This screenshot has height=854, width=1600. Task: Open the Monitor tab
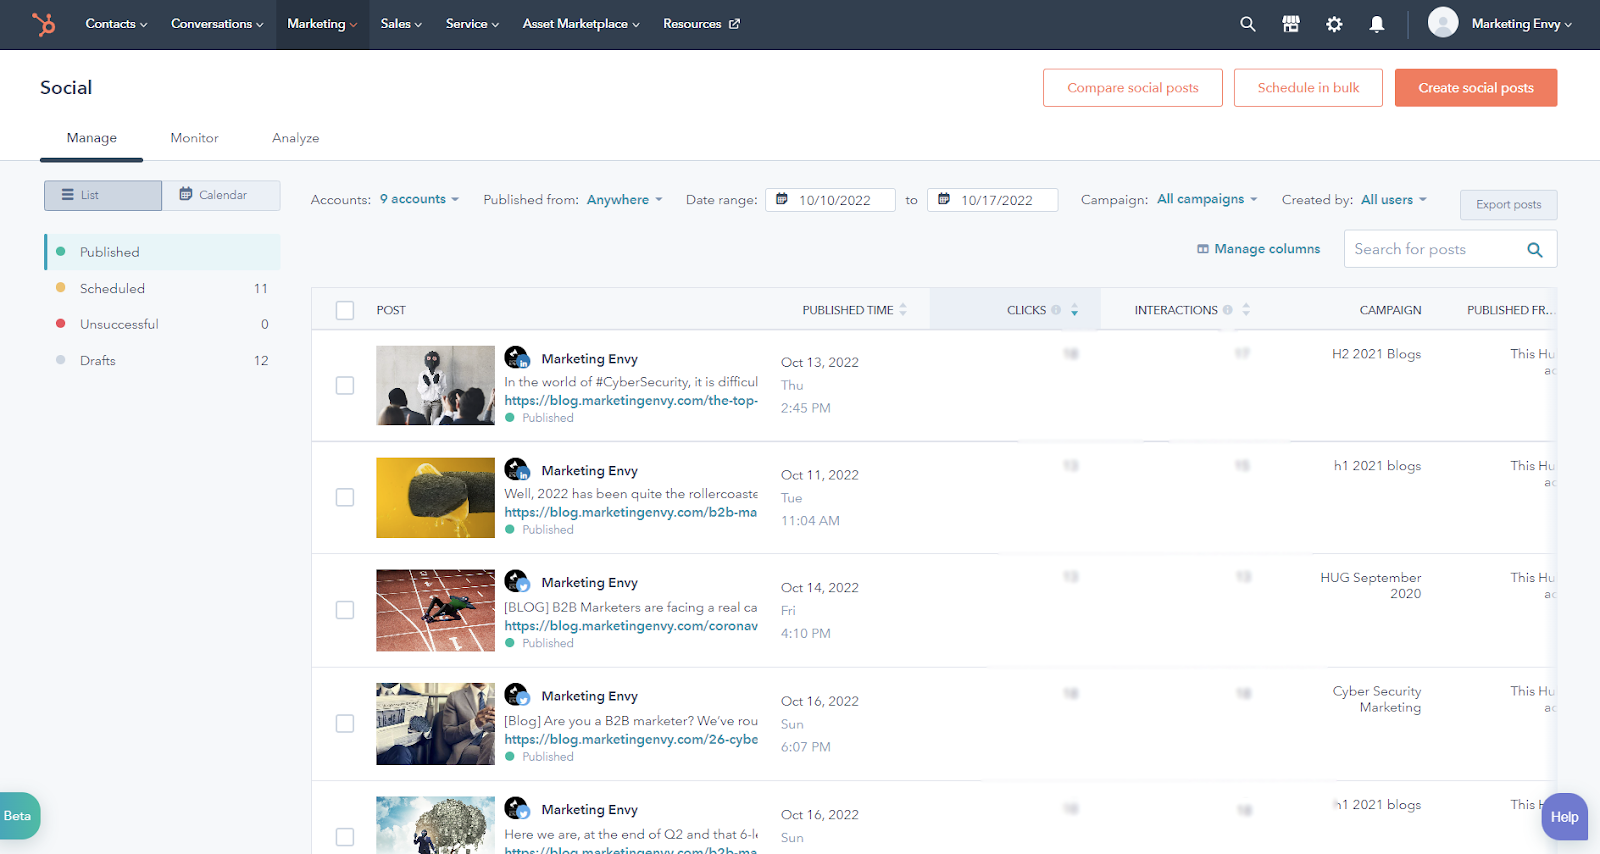point(194,138)
